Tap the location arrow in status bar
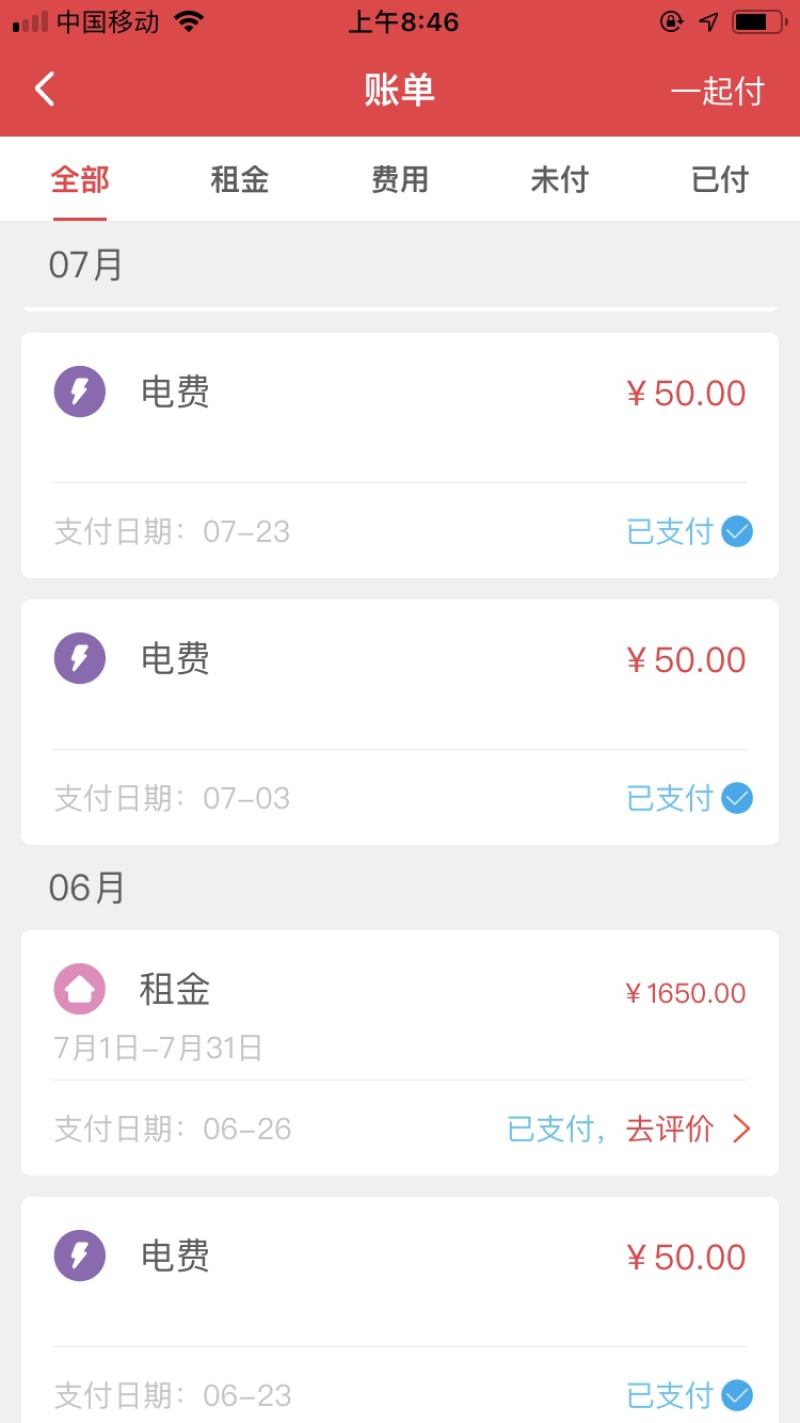The height and width of the screenshot is (1423, 800). [708, 22]
